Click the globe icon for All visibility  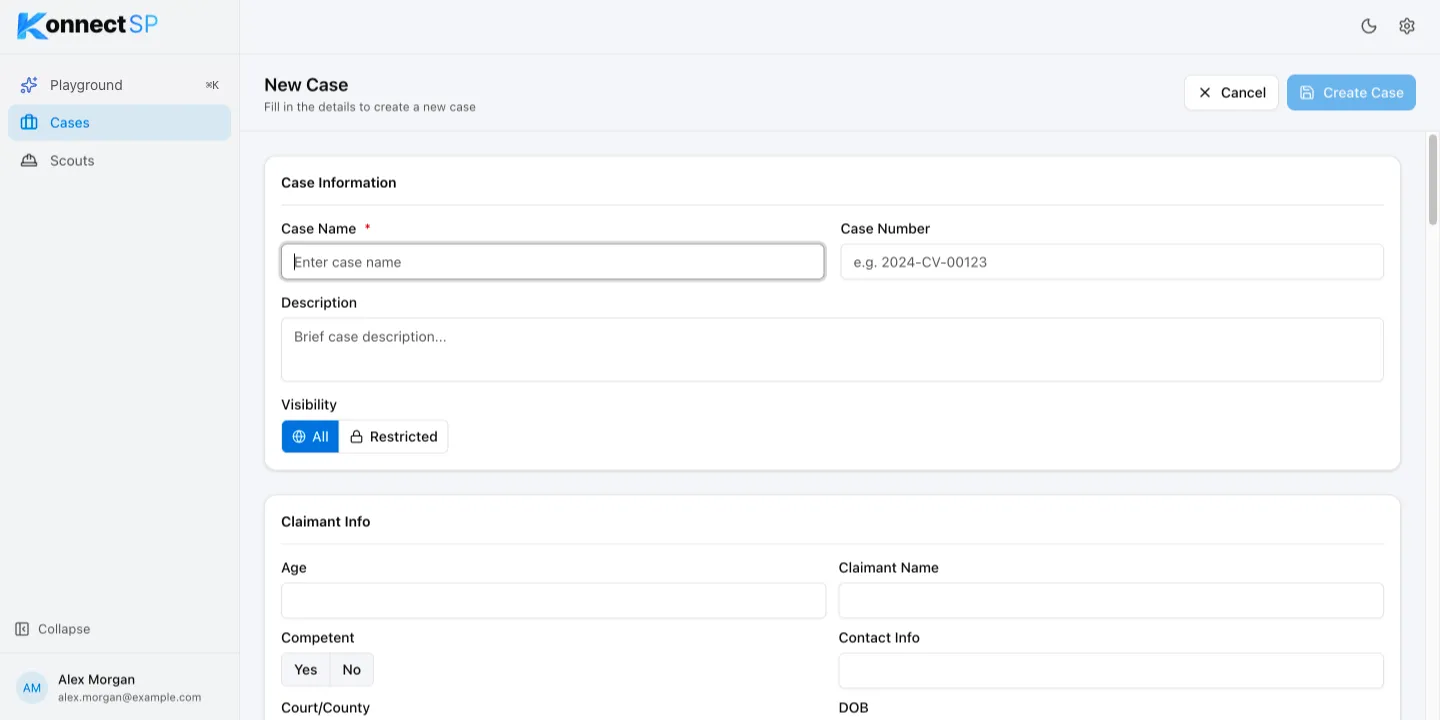point(299,437)
